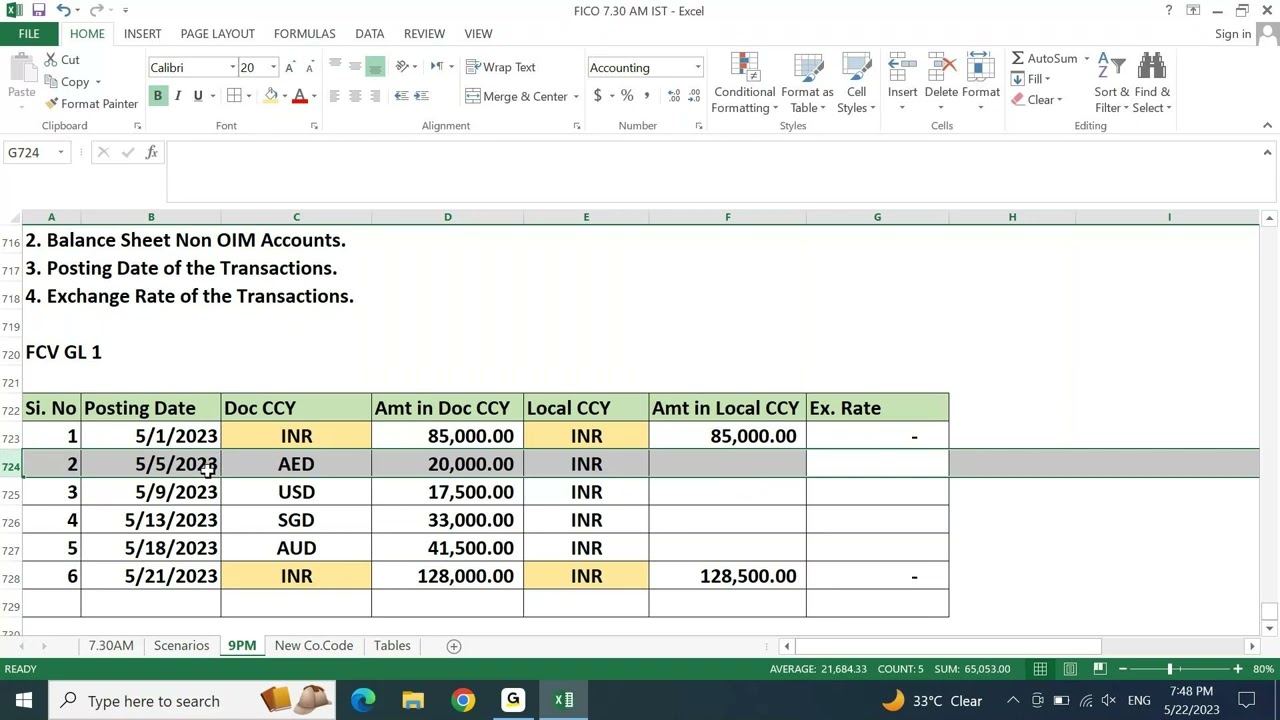Switch to the INSERT ribbon tab
The width and height of the screenshot is (1280, 720).
tap(142, 34)
